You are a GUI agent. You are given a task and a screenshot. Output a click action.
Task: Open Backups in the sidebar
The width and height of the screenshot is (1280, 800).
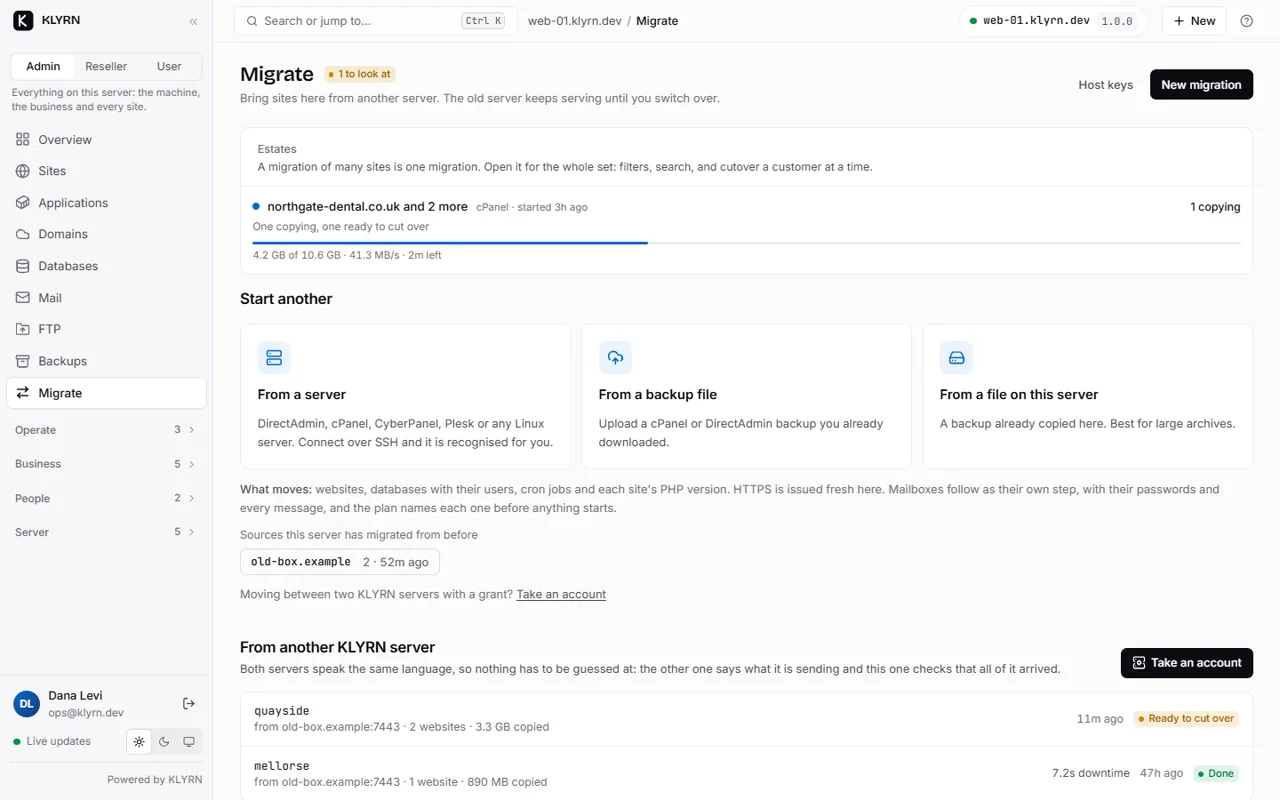pyautogui.click(x=106, y=361)
